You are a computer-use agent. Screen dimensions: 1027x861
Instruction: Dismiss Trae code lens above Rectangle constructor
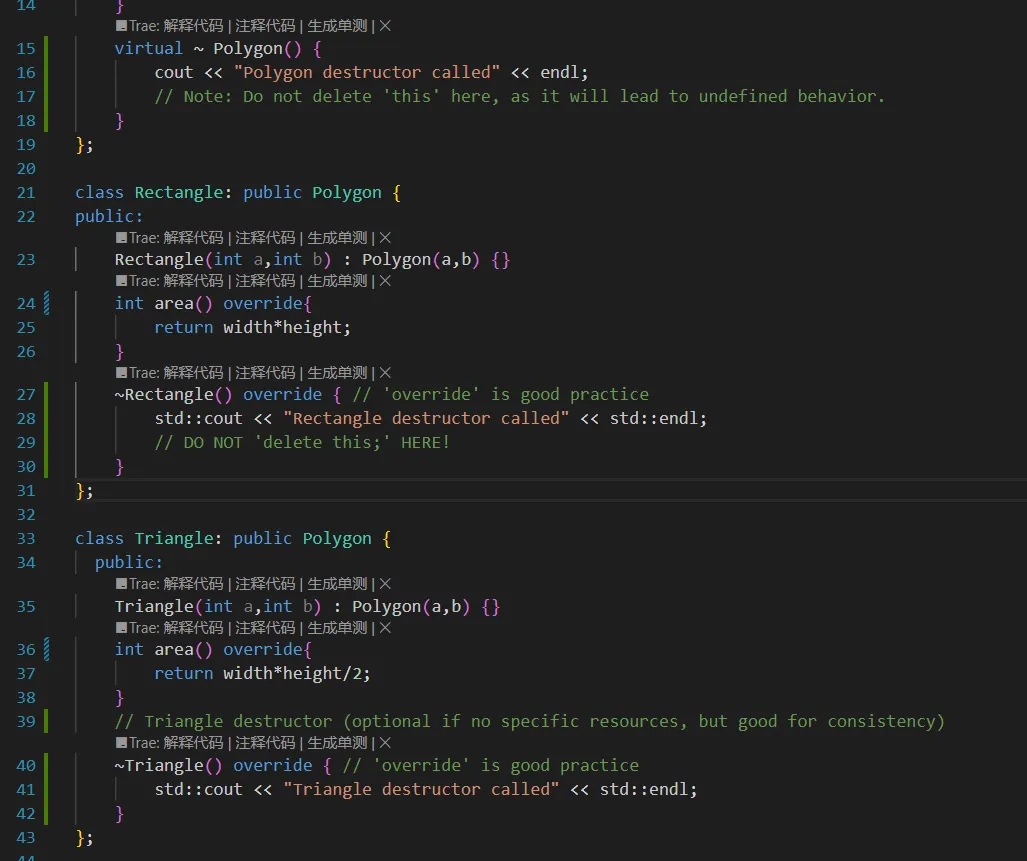point(385,238)
